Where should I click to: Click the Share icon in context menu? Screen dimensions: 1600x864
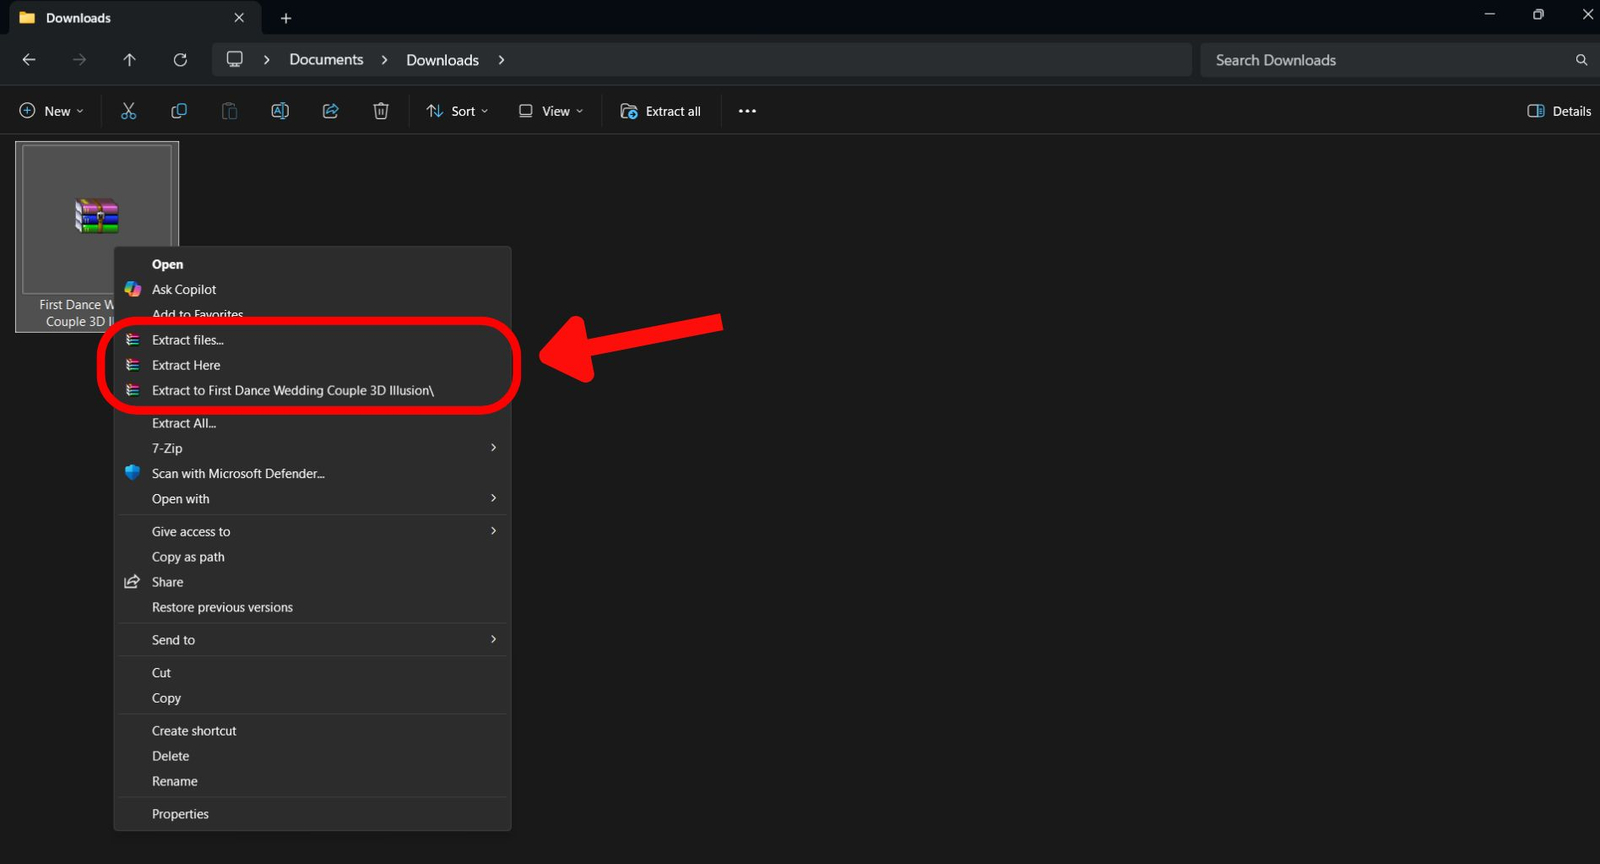click(132, 582)
